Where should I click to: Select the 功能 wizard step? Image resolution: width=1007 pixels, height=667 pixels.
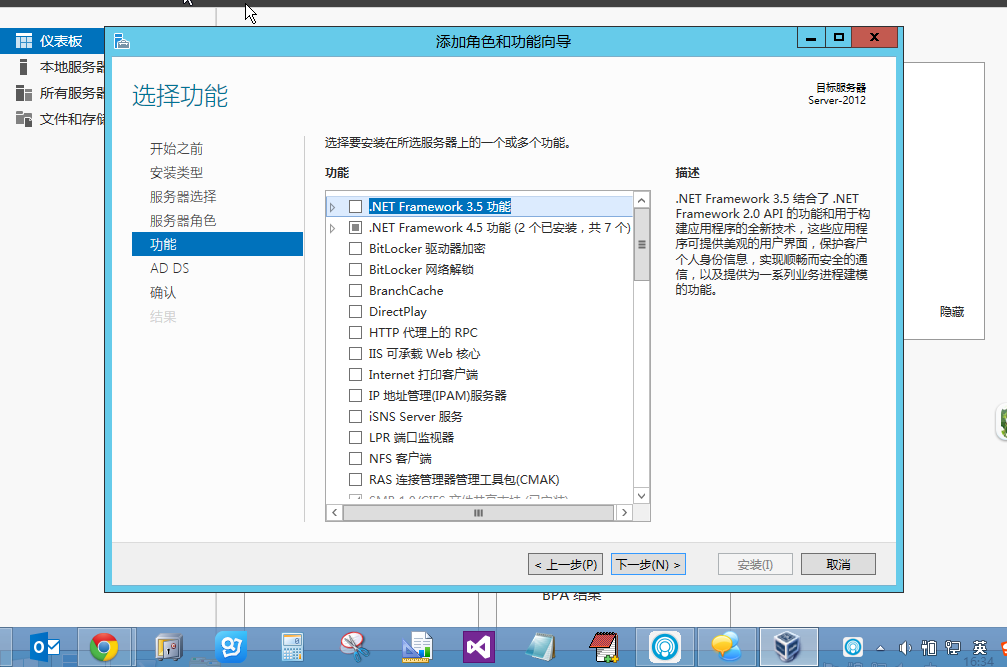[x=217, y=244]
